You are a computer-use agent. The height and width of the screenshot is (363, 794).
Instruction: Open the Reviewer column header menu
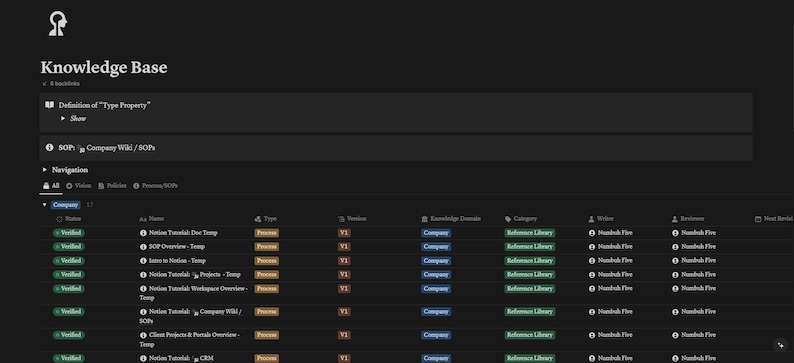pyautogui.click(x=688, y=219)
